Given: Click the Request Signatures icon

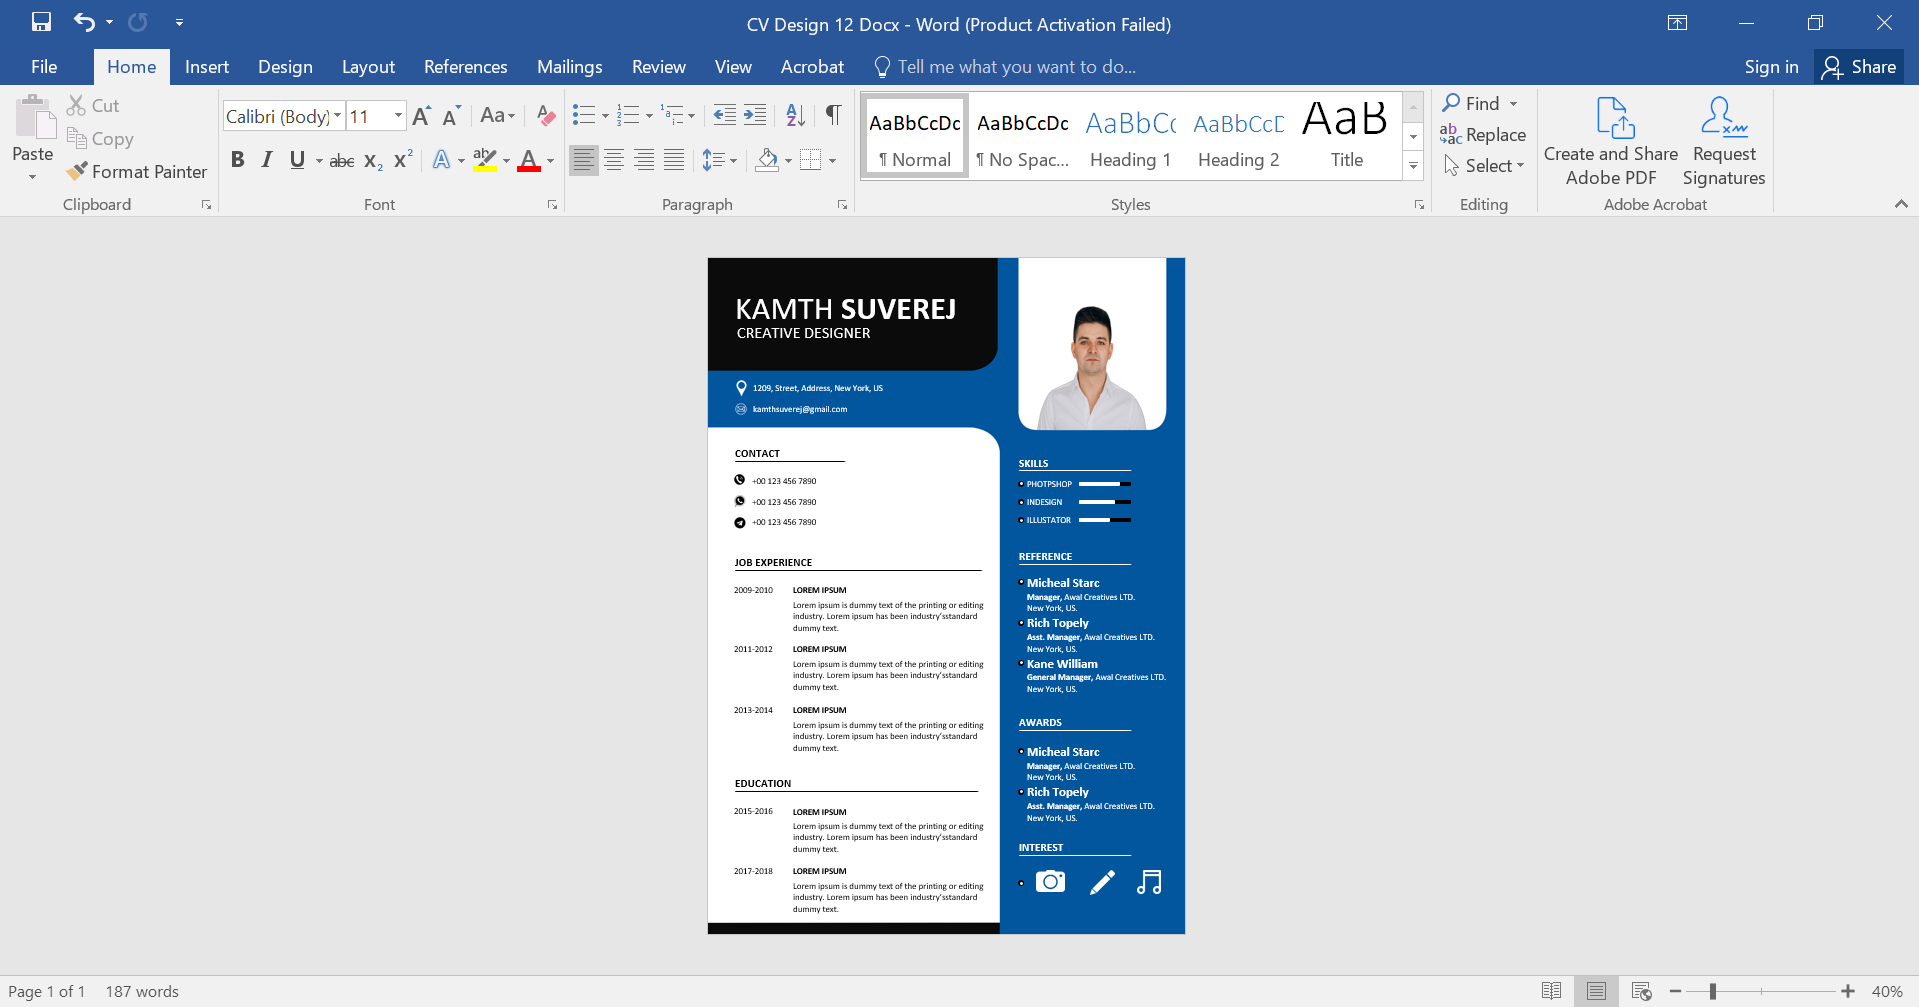Looking at the screenshot, I should pyautogui.click(x=1722, y=140).
